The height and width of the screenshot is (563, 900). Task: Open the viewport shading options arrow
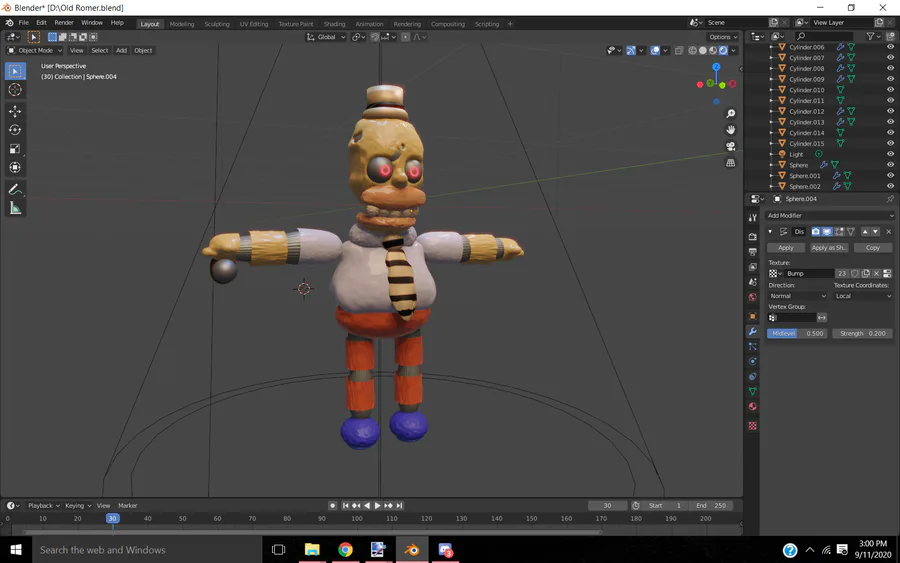click(734, 51)
